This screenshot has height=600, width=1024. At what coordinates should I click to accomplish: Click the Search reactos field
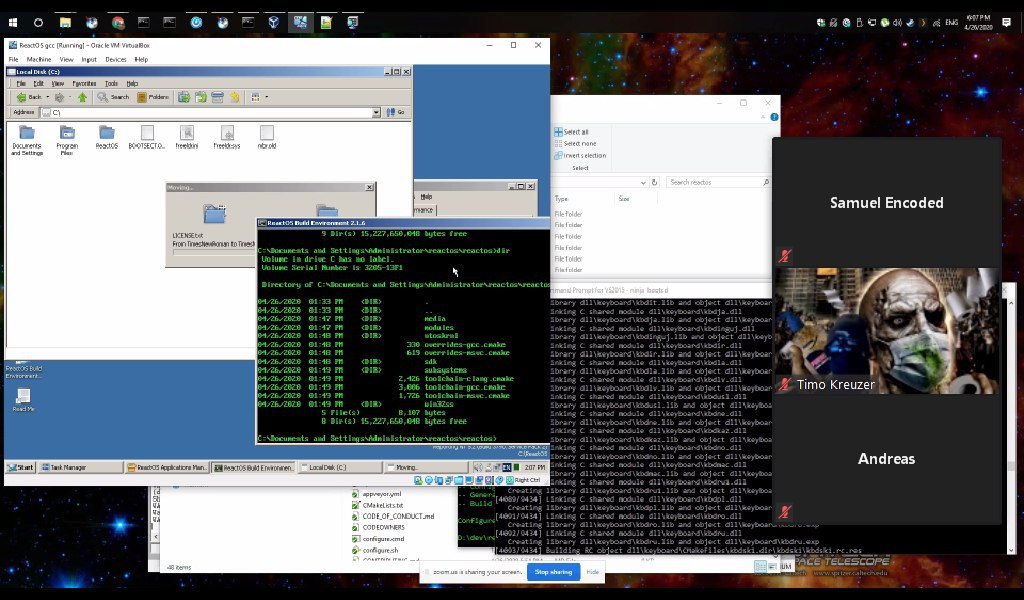click(718, 182)
